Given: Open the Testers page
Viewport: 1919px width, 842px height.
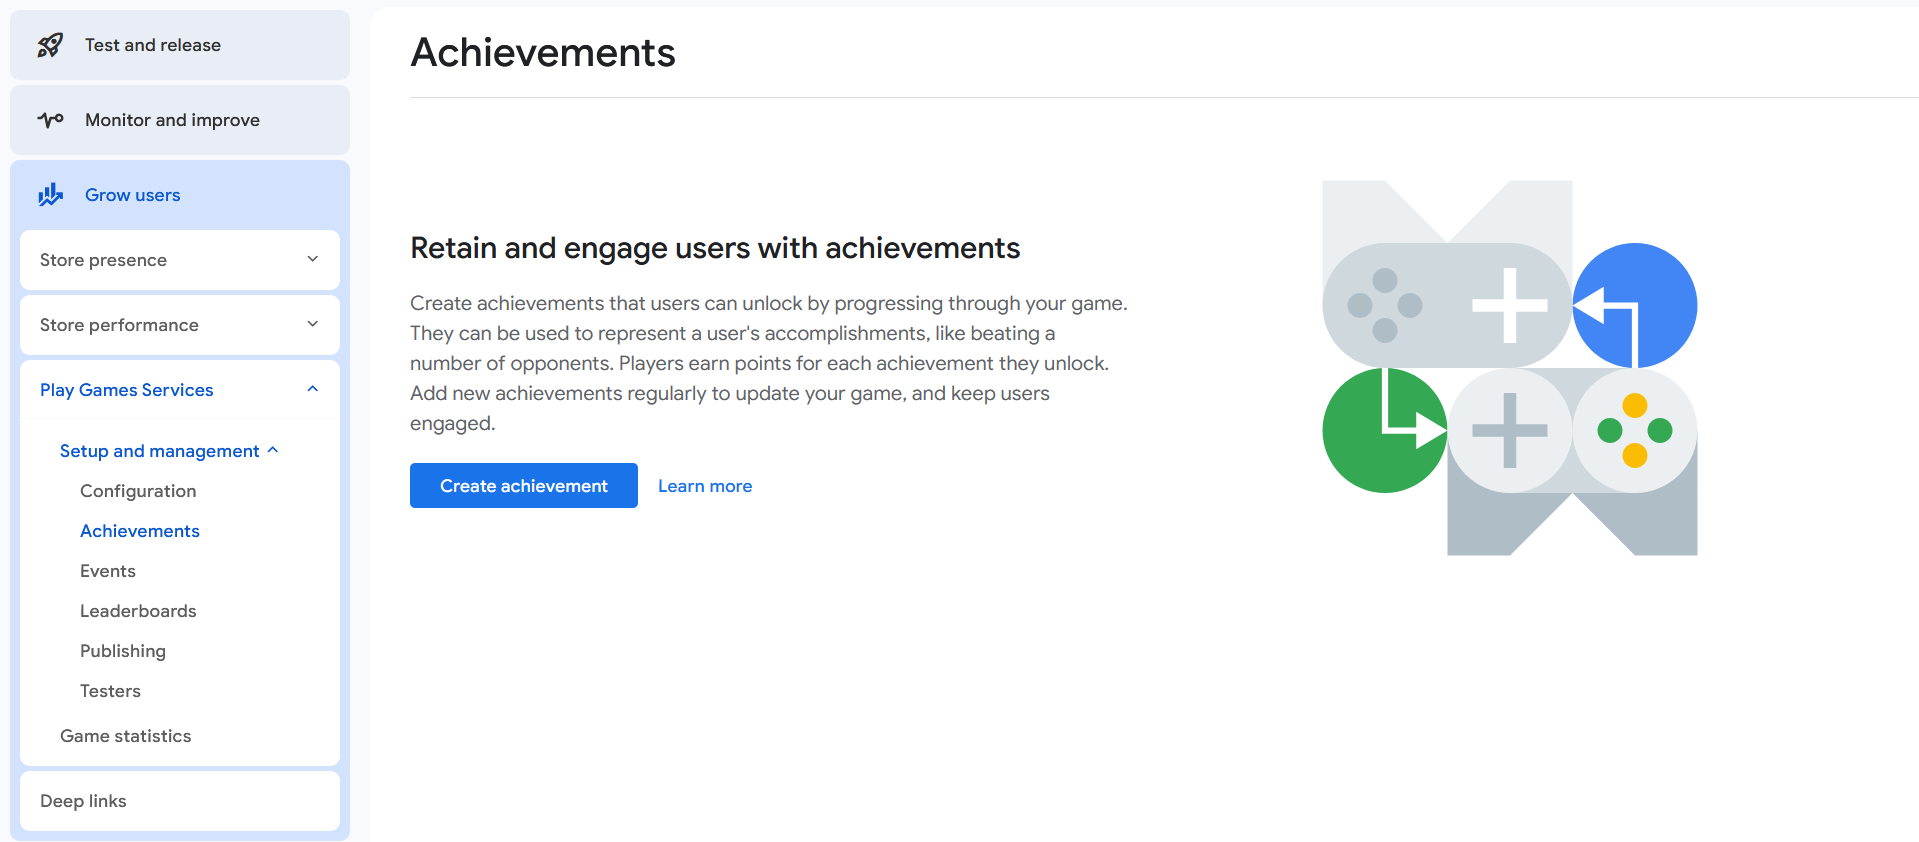Looking at the screenshot, I should [x=110, y=691].
